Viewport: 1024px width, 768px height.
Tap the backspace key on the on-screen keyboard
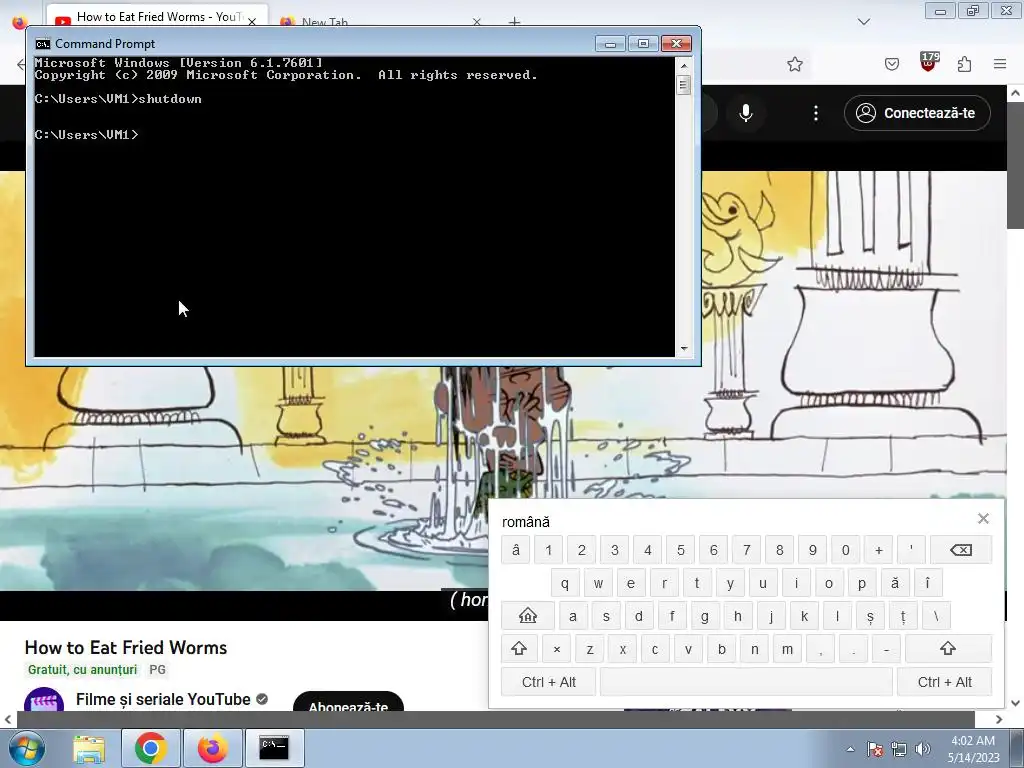961,550
